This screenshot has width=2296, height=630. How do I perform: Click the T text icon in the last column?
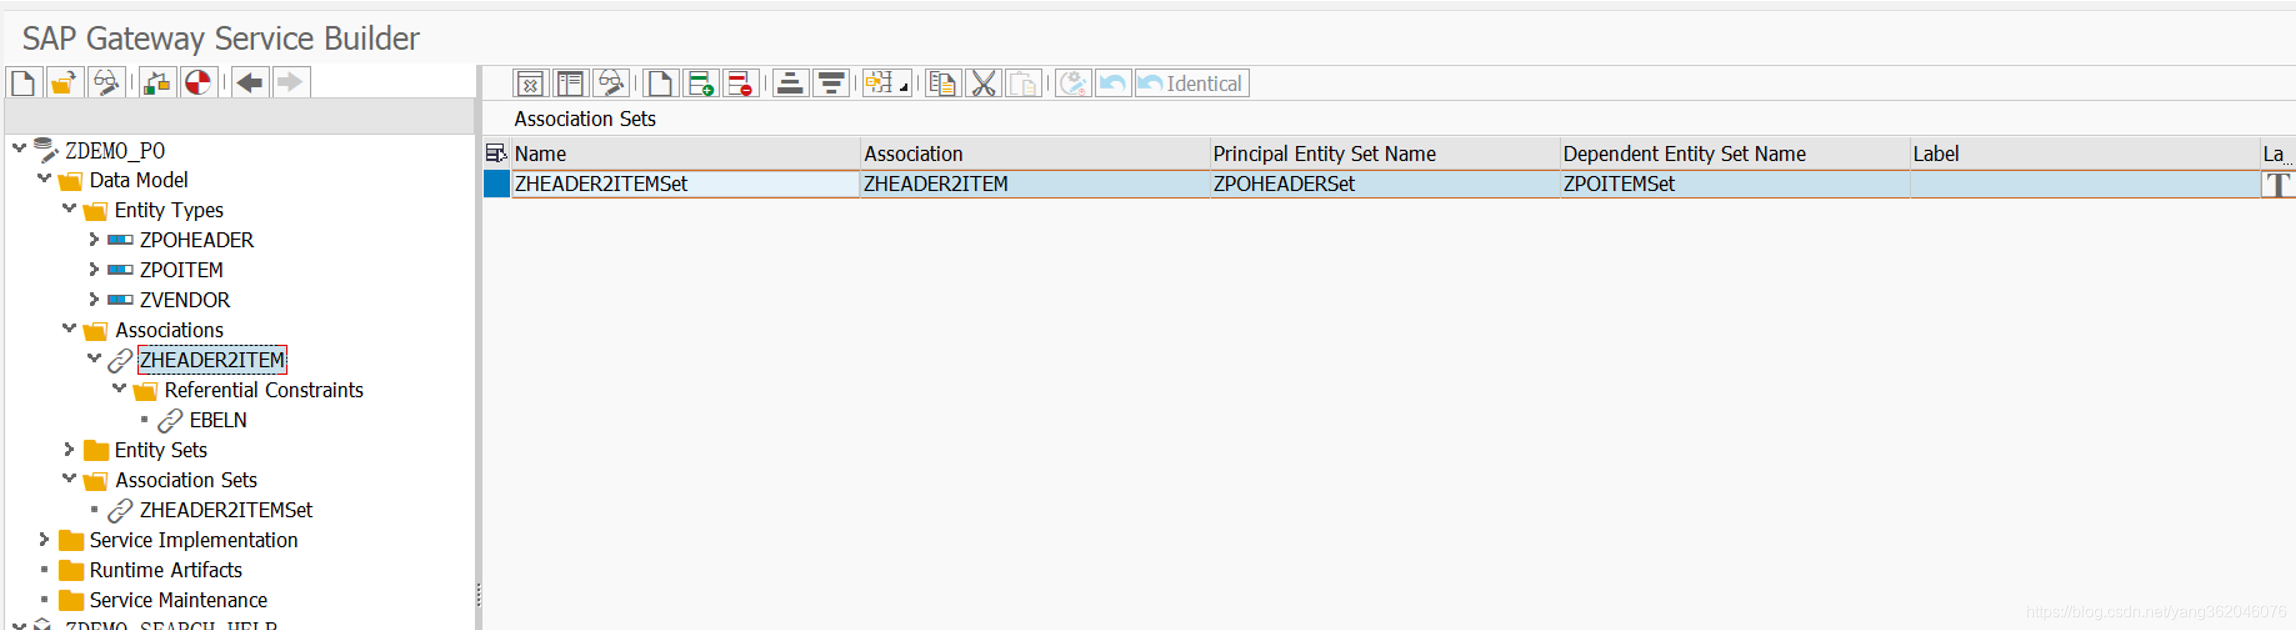2277,184
